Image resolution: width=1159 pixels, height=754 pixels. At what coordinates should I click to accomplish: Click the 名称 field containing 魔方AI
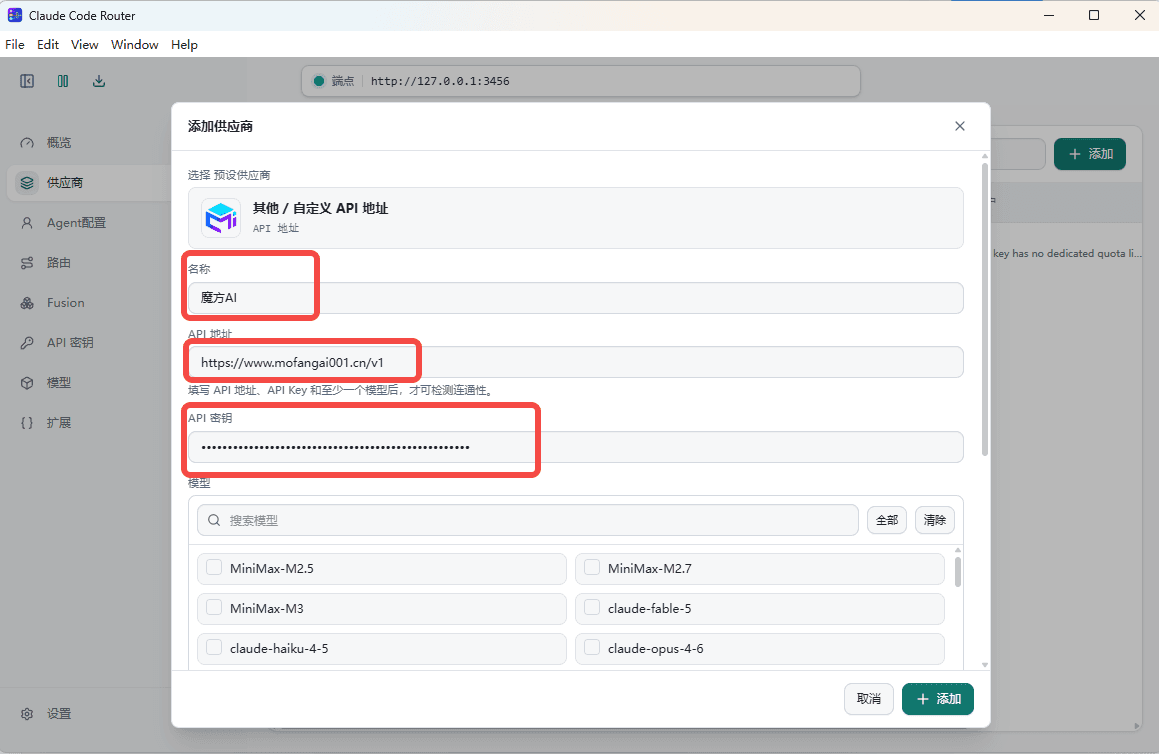tap(575, 298)
